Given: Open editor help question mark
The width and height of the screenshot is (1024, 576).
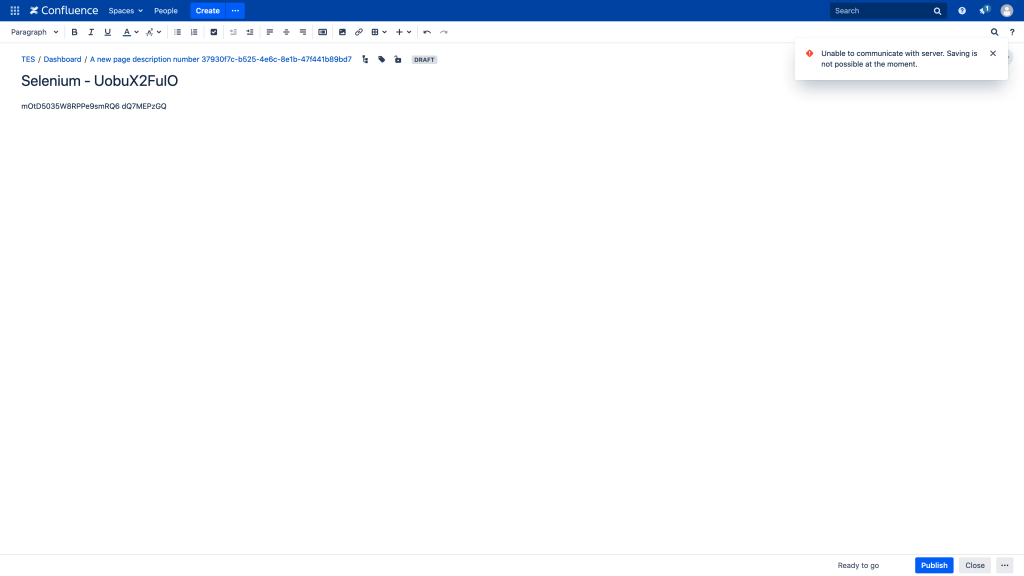Looking at the screenshot, I should click(1012, 32).
